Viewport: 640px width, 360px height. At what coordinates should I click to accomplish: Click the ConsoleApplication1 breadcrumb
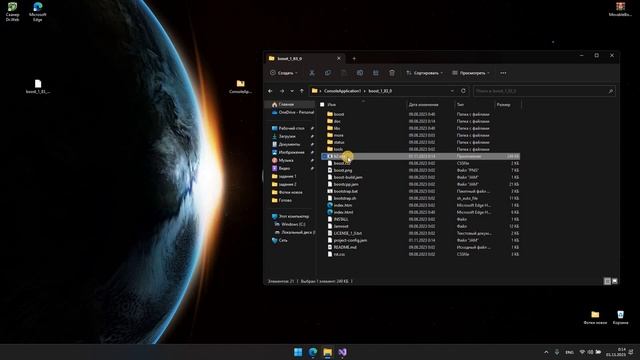click(342, 91)
